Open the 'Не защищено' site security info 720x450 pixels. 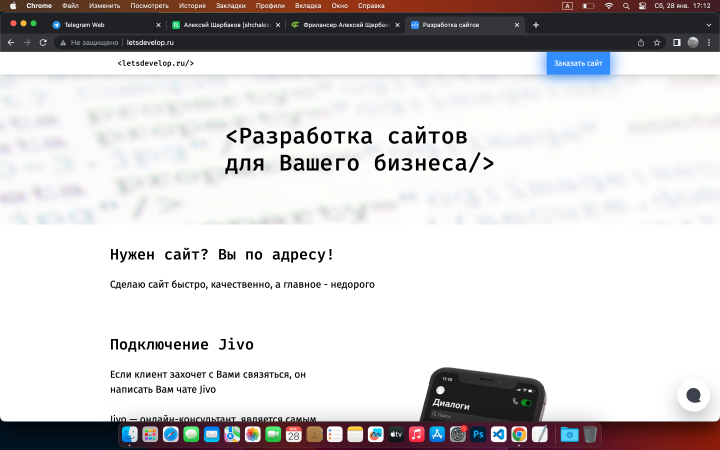pyautogui.click(x=89, y=42)
